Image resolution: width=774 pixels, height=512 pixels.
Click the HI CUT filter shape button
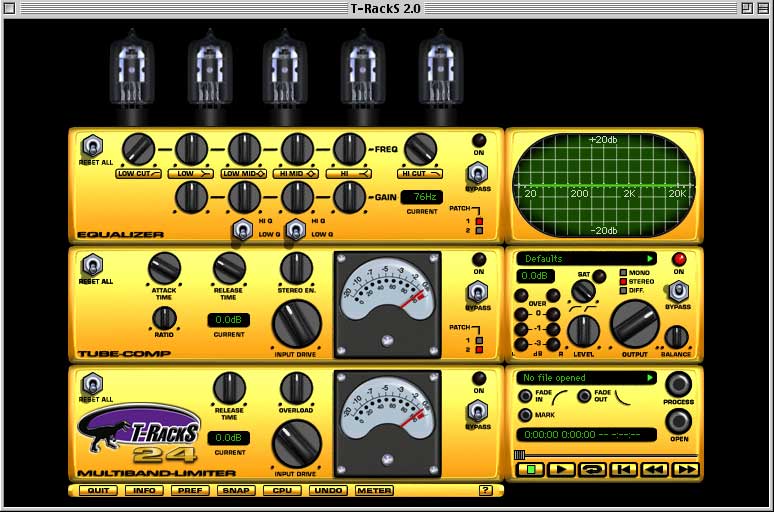pos(420,174)
